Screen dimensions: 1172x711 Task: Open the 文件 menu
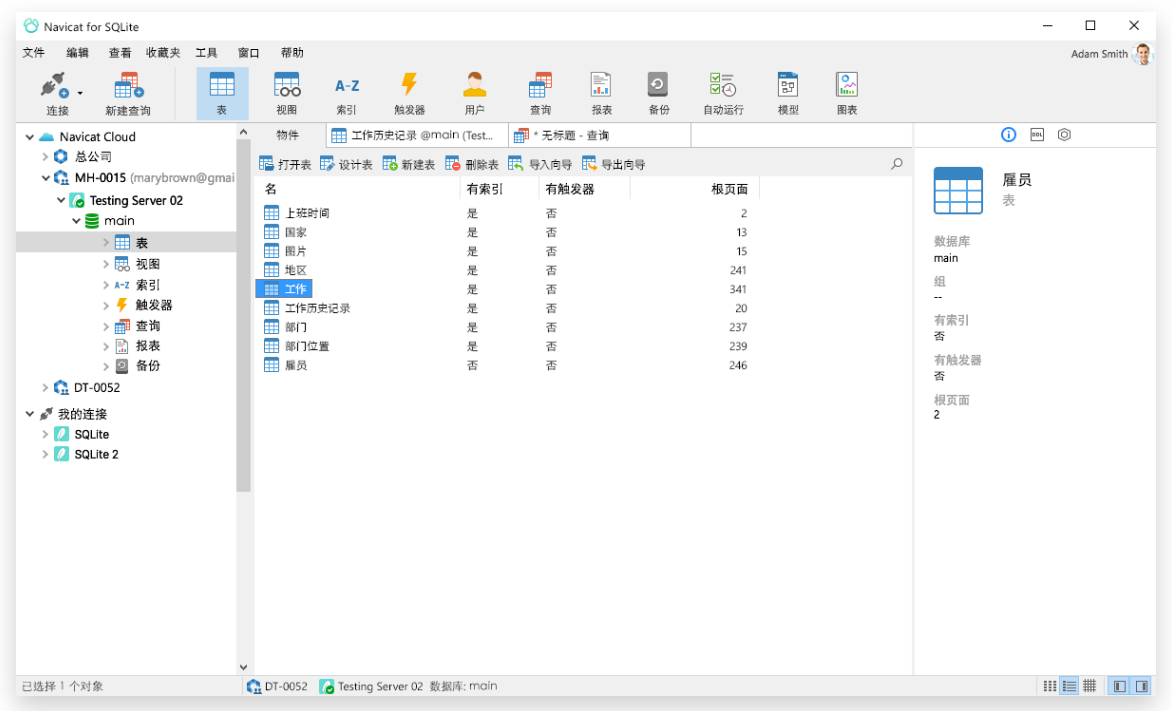34,52
